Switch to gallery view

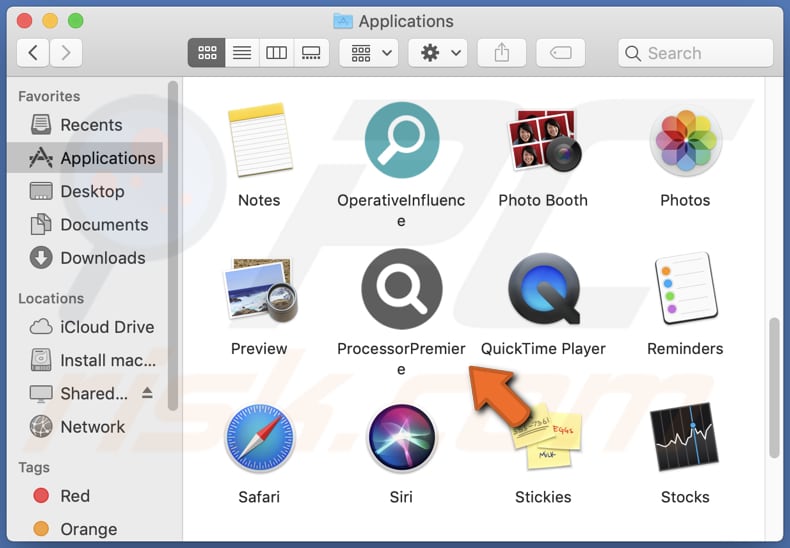[311, 52]
